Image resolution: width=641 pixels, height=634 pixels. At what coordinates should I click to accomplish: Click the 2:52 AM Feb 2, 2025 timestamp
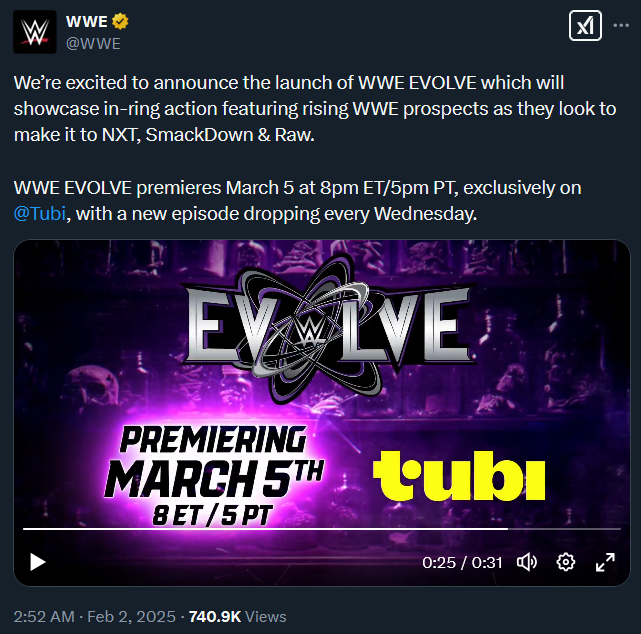click(94, 616)
